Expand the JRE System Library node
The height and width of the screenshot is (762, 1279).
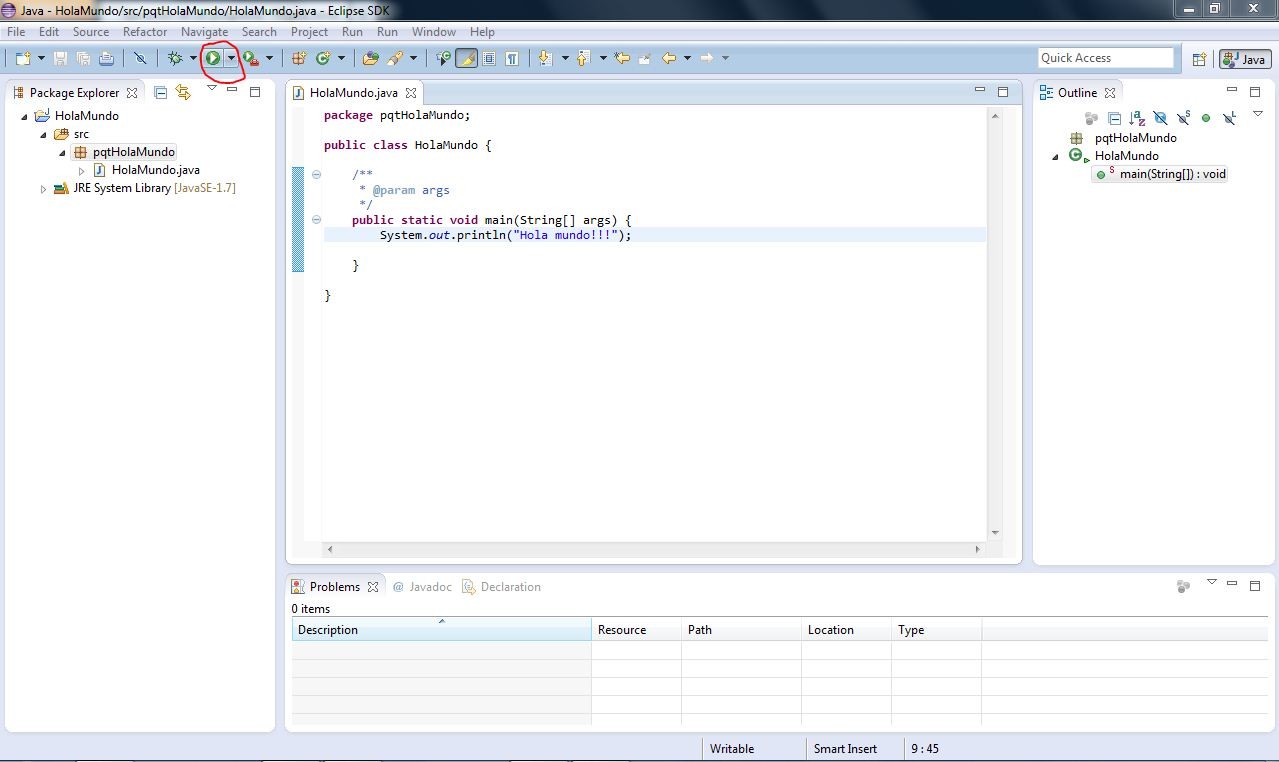pyautogui.click(x=43, y=188)
